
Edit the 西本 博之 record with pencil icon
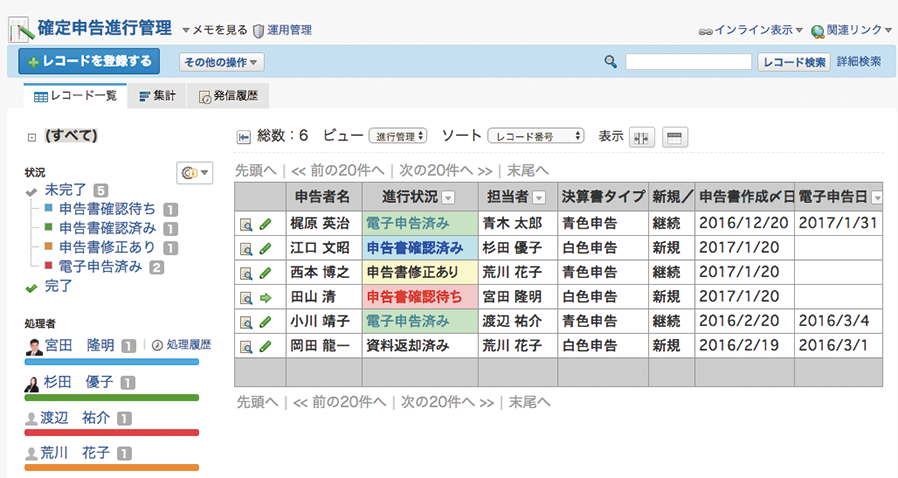tap(265, 274)
